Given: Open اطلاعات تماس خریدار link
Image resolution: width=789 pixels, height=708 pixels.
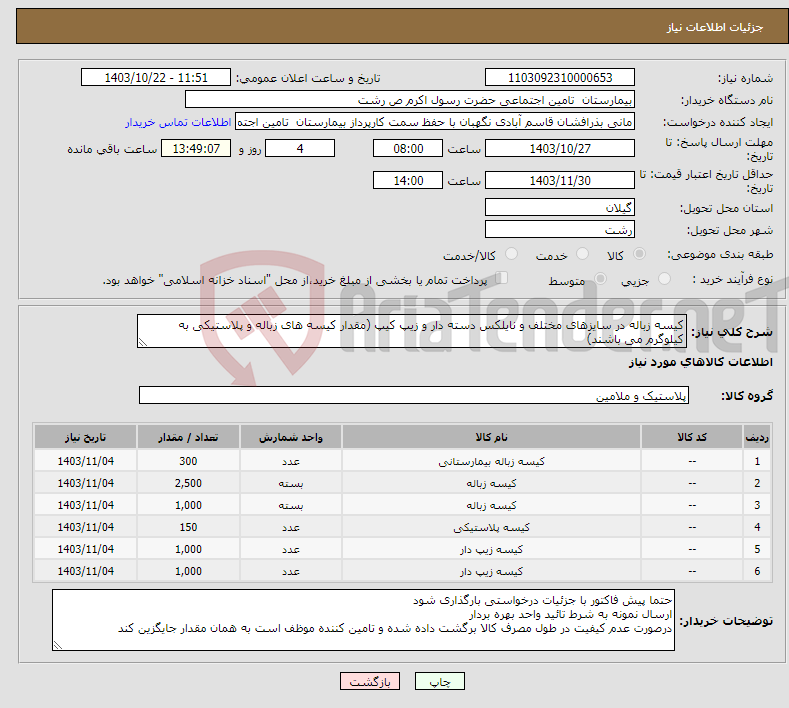Looking at the screenshot, I should coord(178,122).
